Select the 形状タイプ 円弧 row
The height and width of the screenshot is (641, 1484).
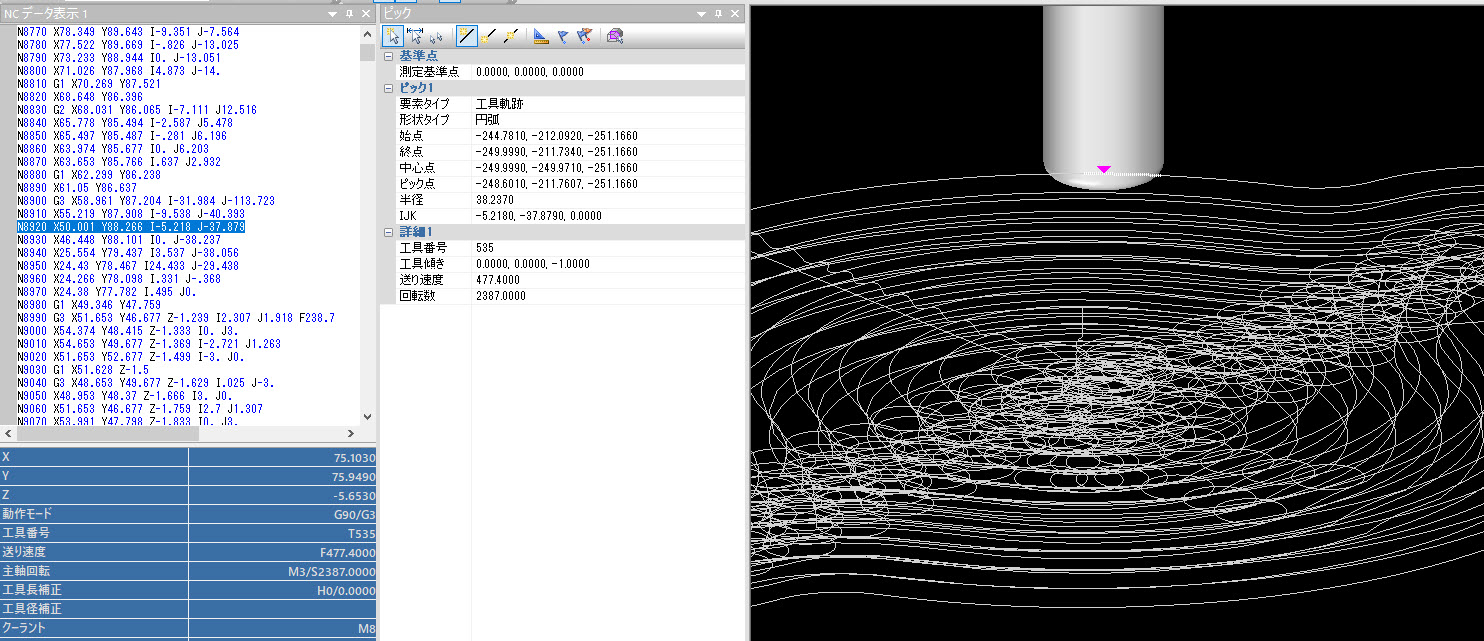[x=570, y=120]
